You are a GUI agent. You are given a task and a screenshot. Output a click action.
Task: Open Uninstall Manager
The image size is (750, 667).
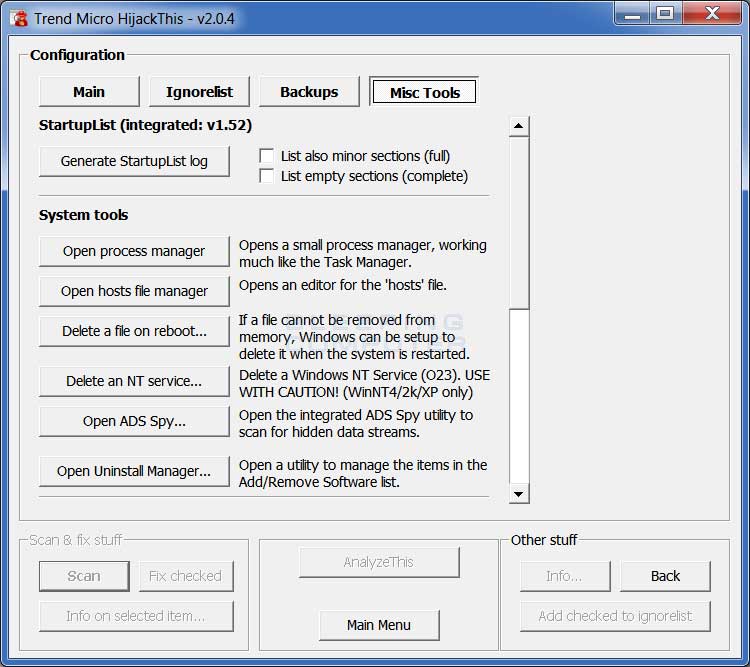pyautogui.click(x=134, y=471)
